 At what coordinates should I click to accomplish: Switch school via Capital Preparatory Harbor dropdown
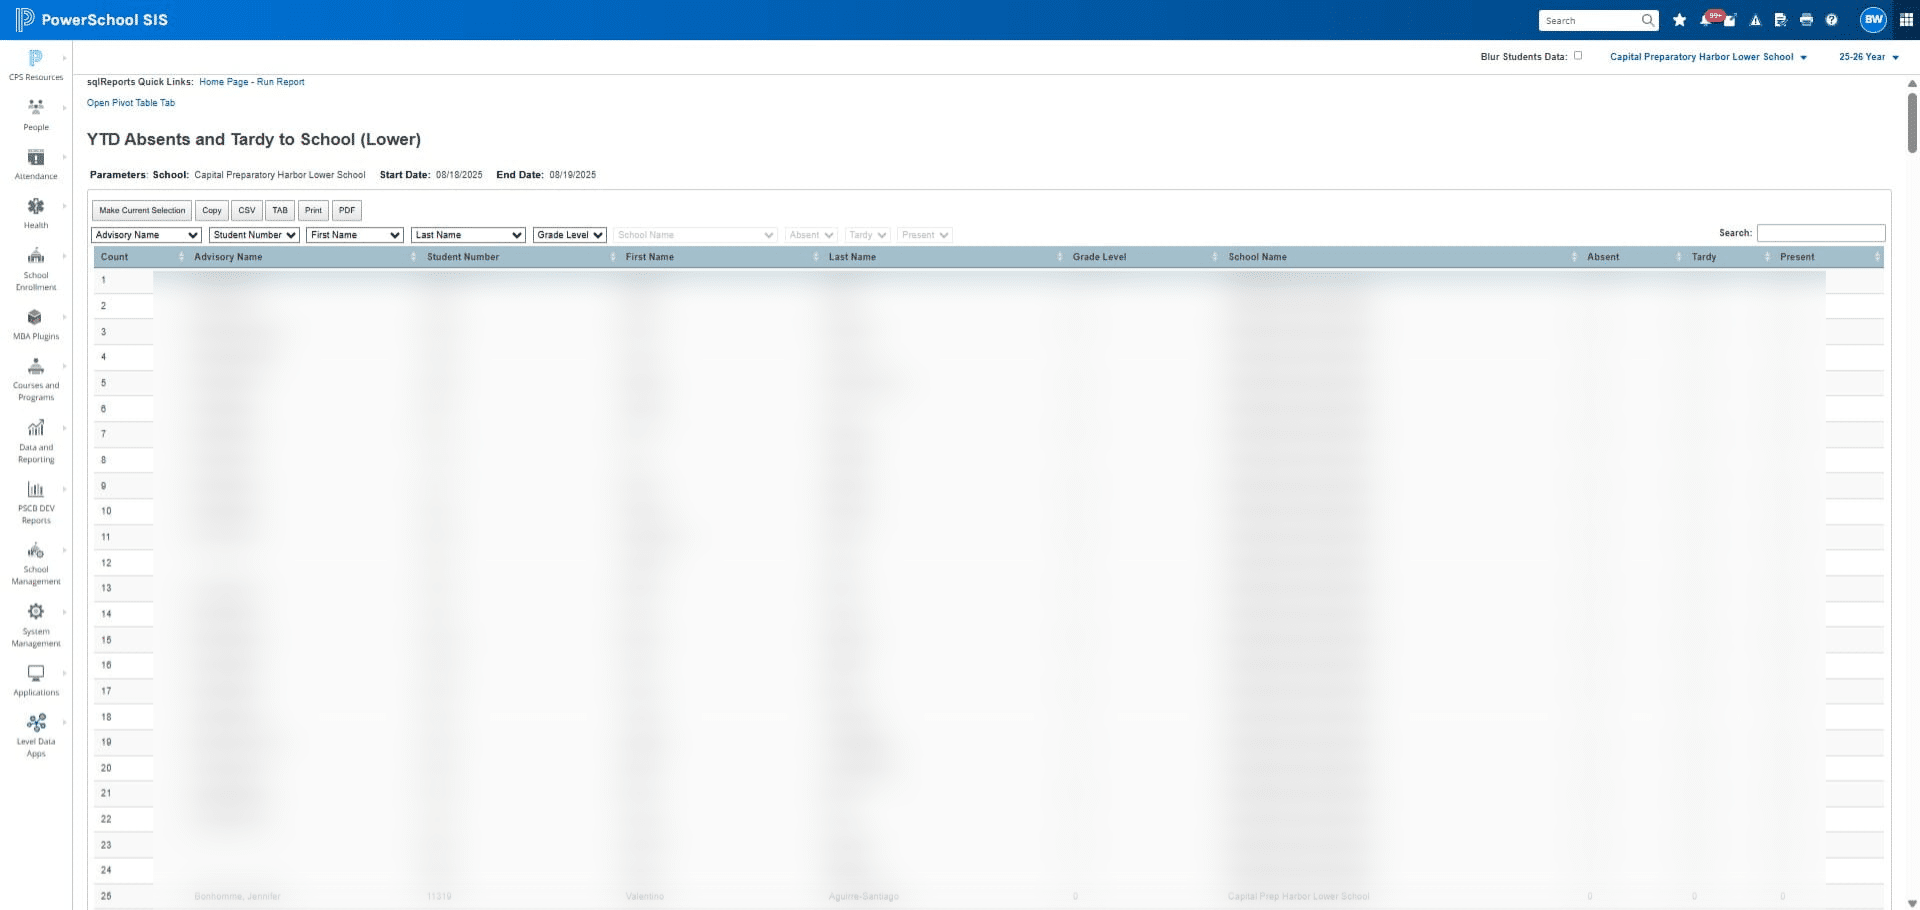(x=1708, y=57)
